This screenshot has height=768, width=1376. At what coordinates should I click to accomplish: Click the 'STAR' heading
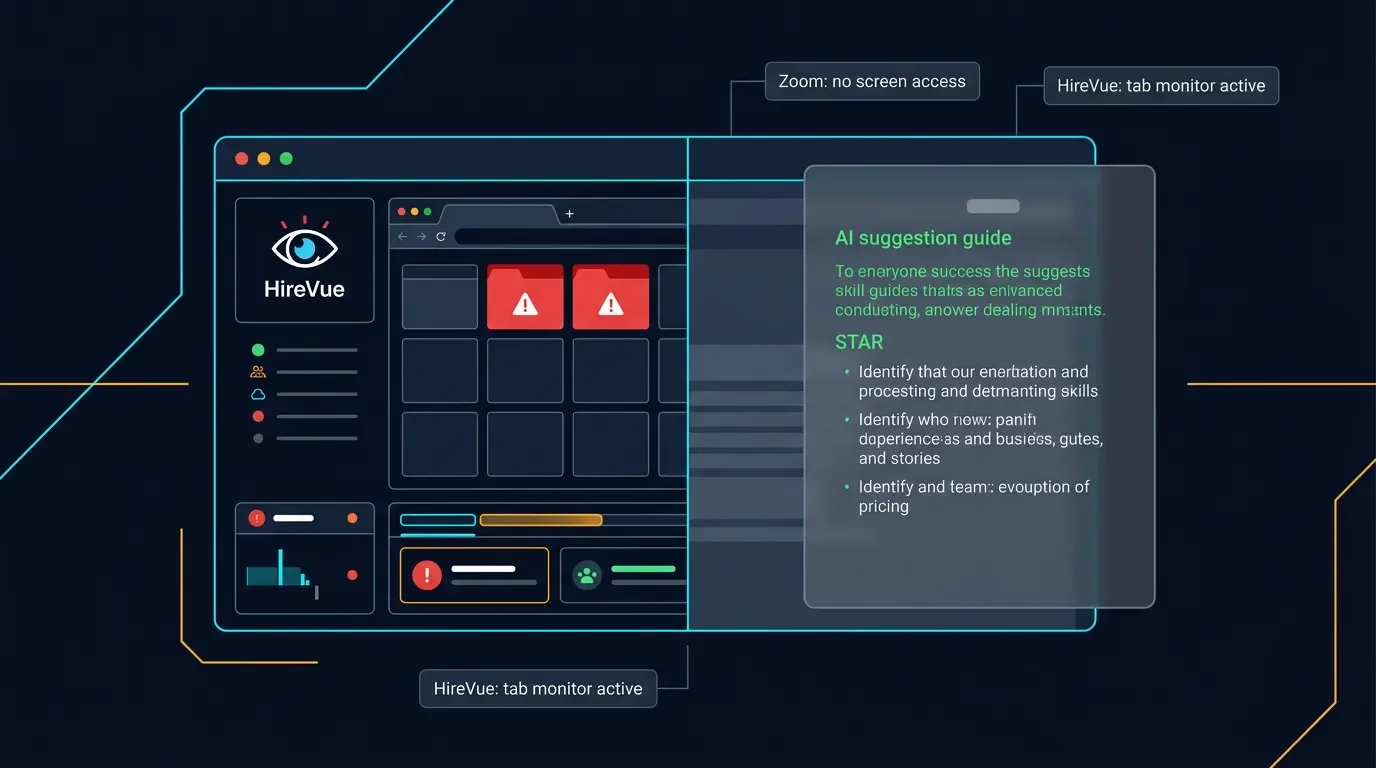[859, 342]
